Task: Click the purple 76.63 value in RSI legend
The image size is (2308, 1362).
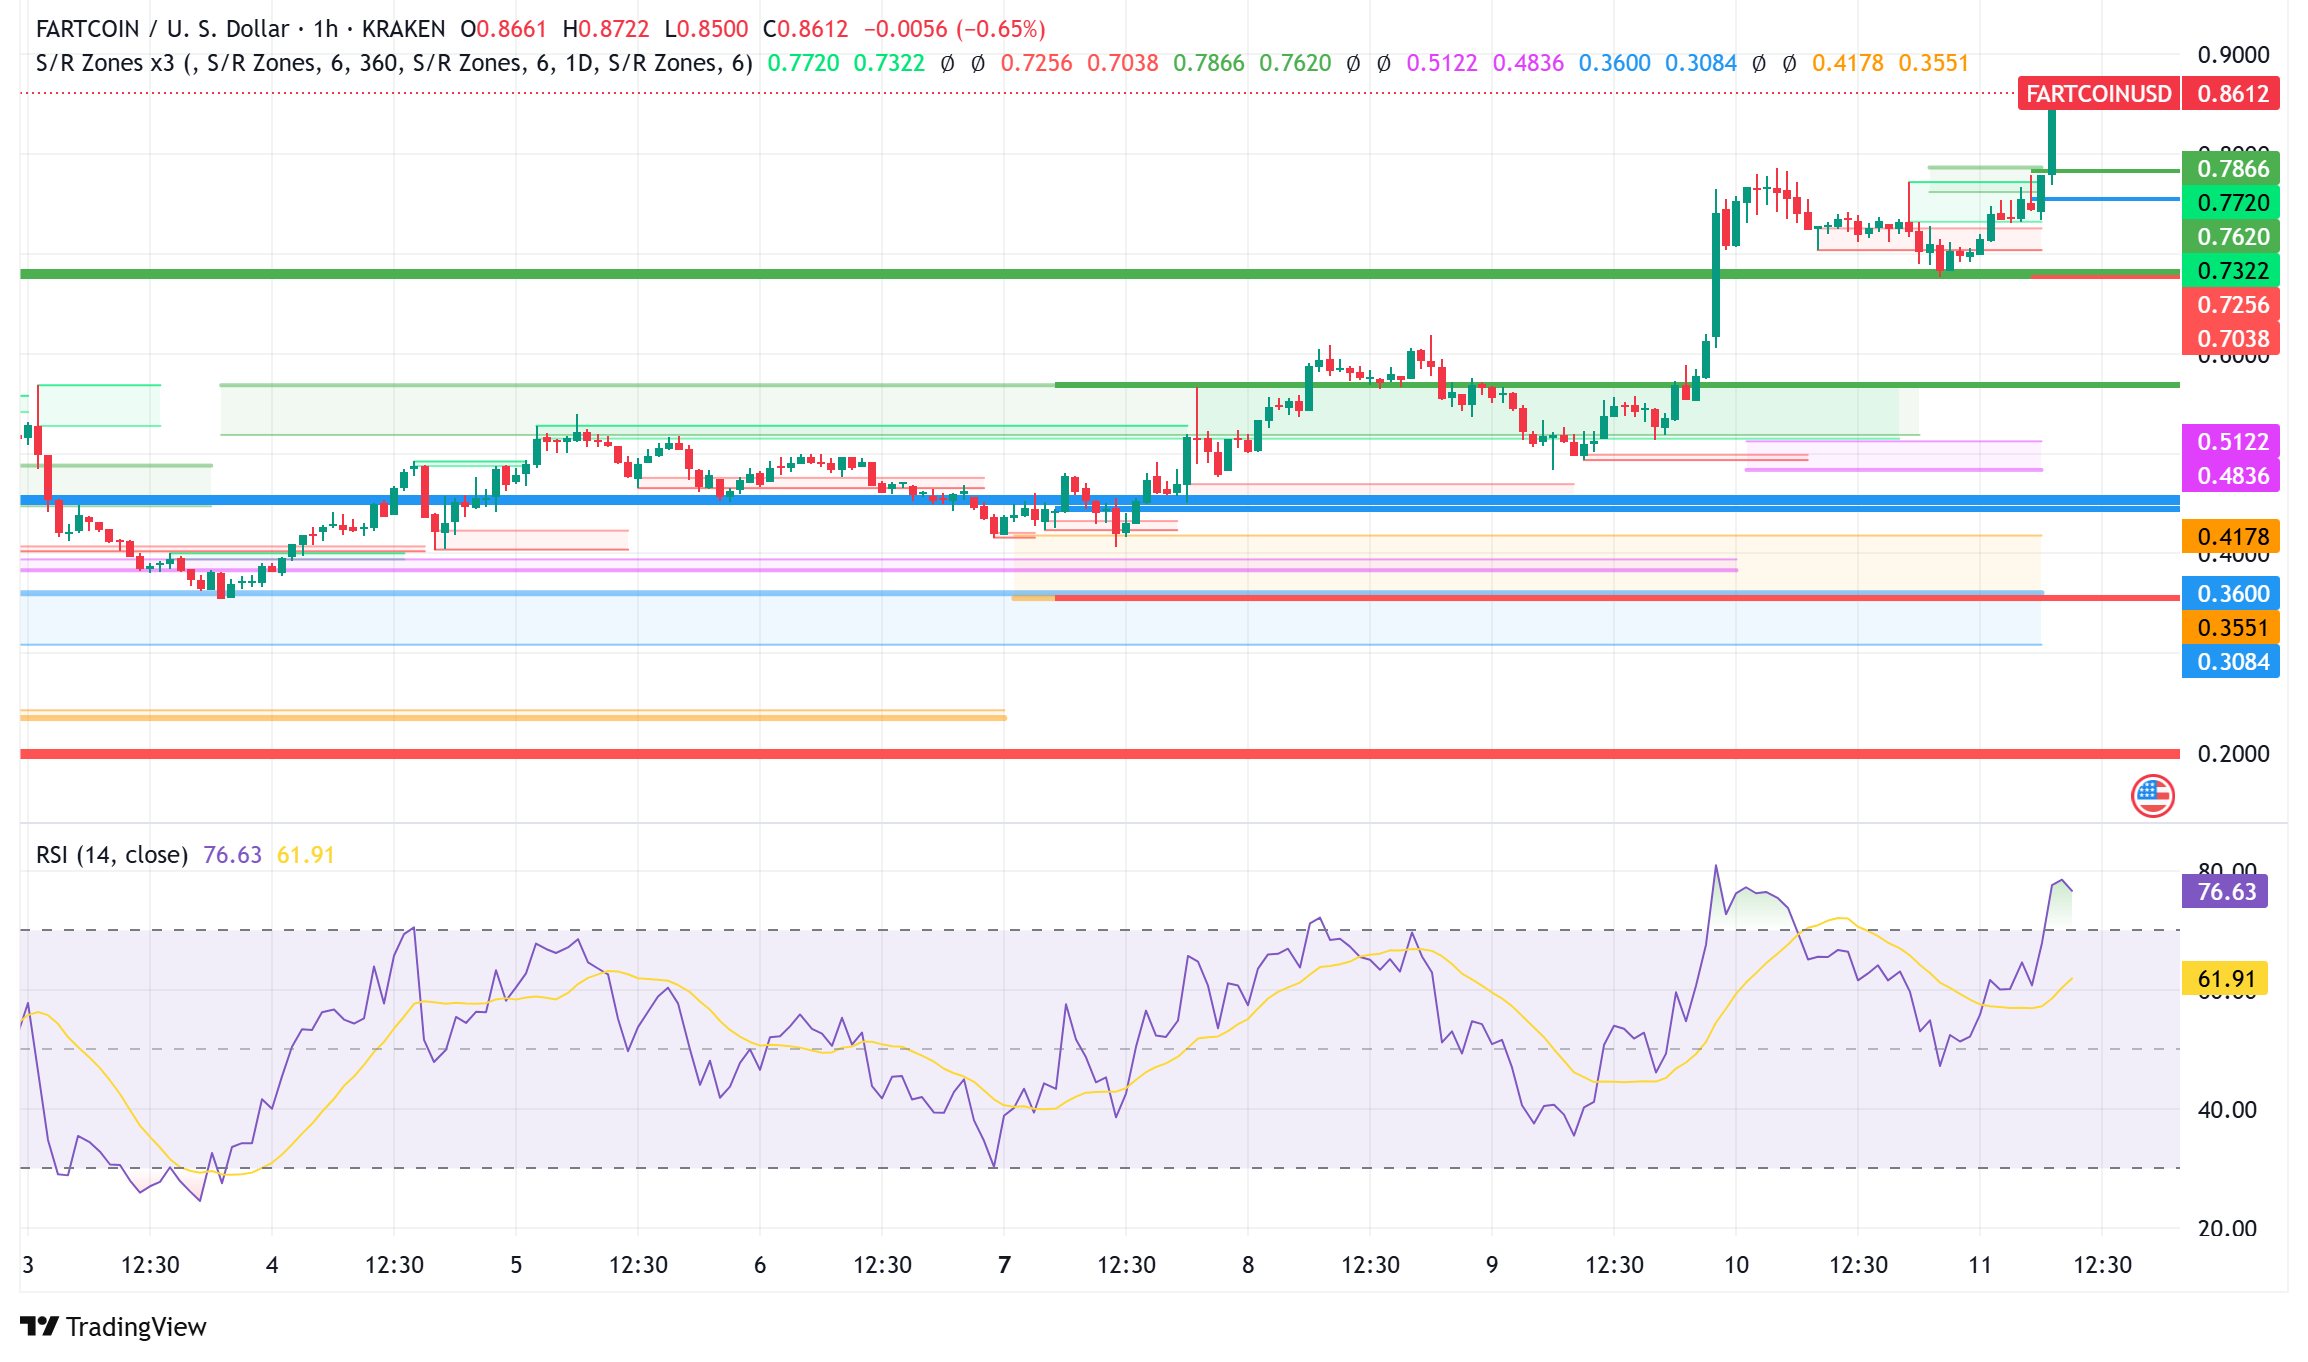Action: (x=232, y=855)
